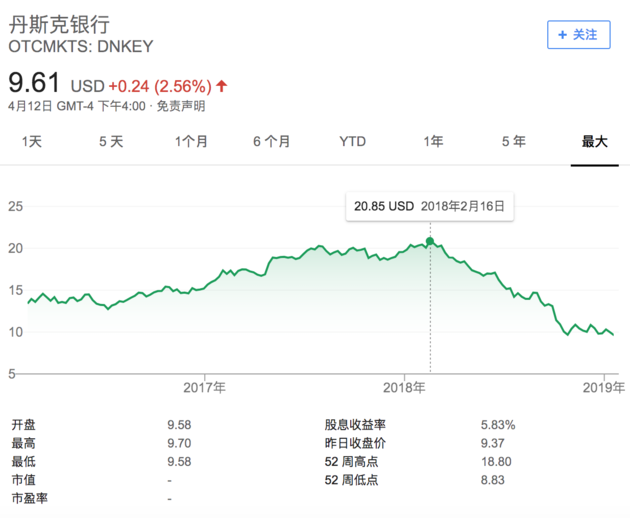This screenshot has height=518, width=630.
Task: Show the 1个月 chart range
Action: point(191,142)
